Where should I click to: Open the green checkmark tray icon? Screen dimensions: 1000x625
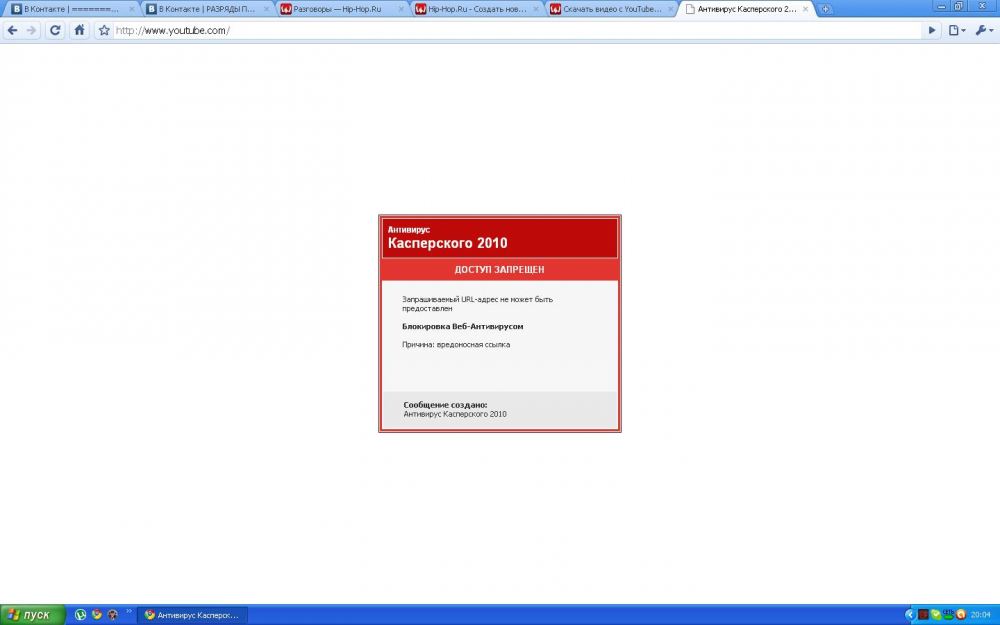(x=936, y=615)
